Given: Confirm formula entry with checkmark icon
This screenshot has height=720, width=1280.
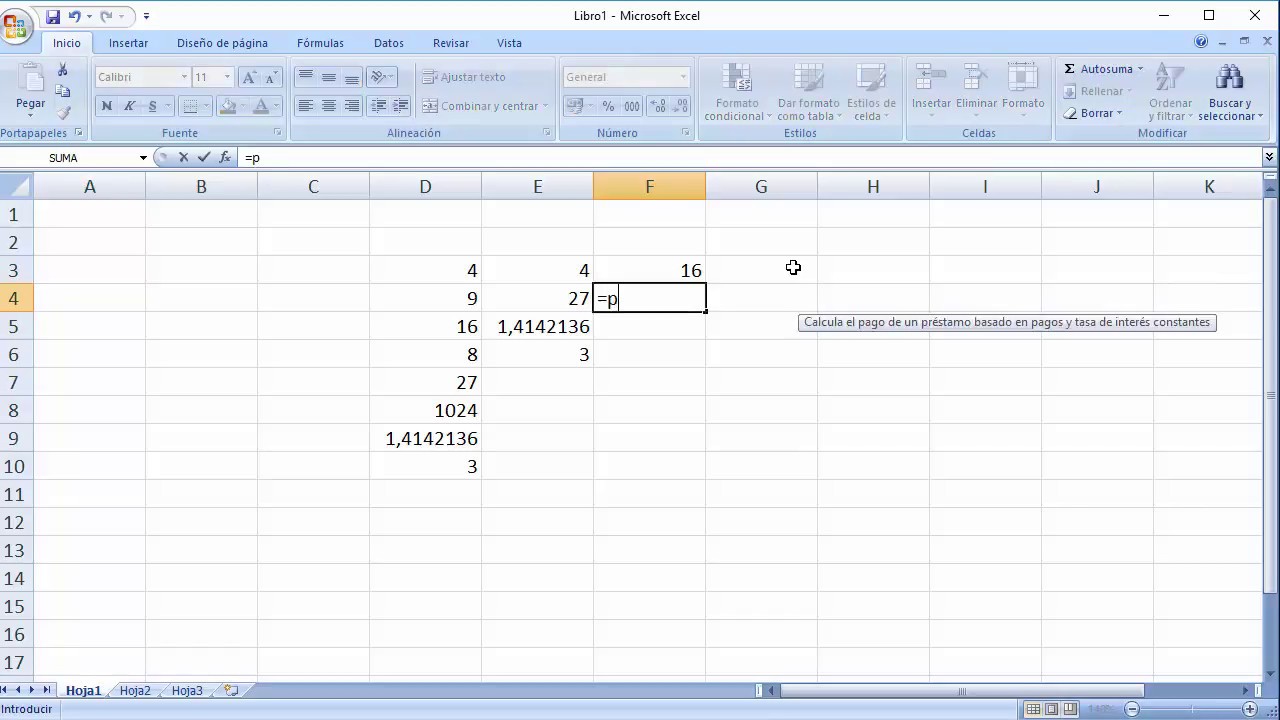Looking at the screenshot, I should (204, 157).
